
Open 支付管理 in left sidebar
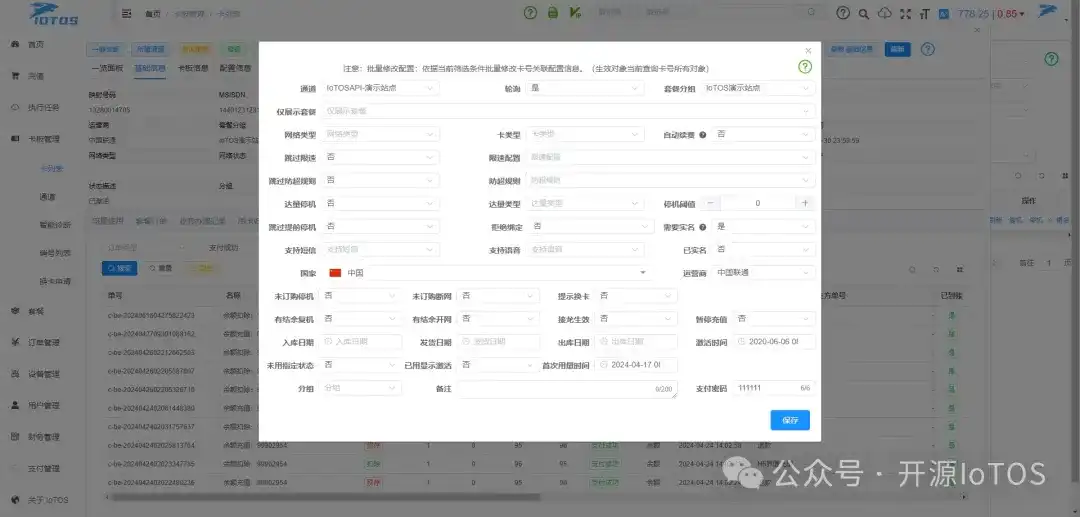click(43, 468)
